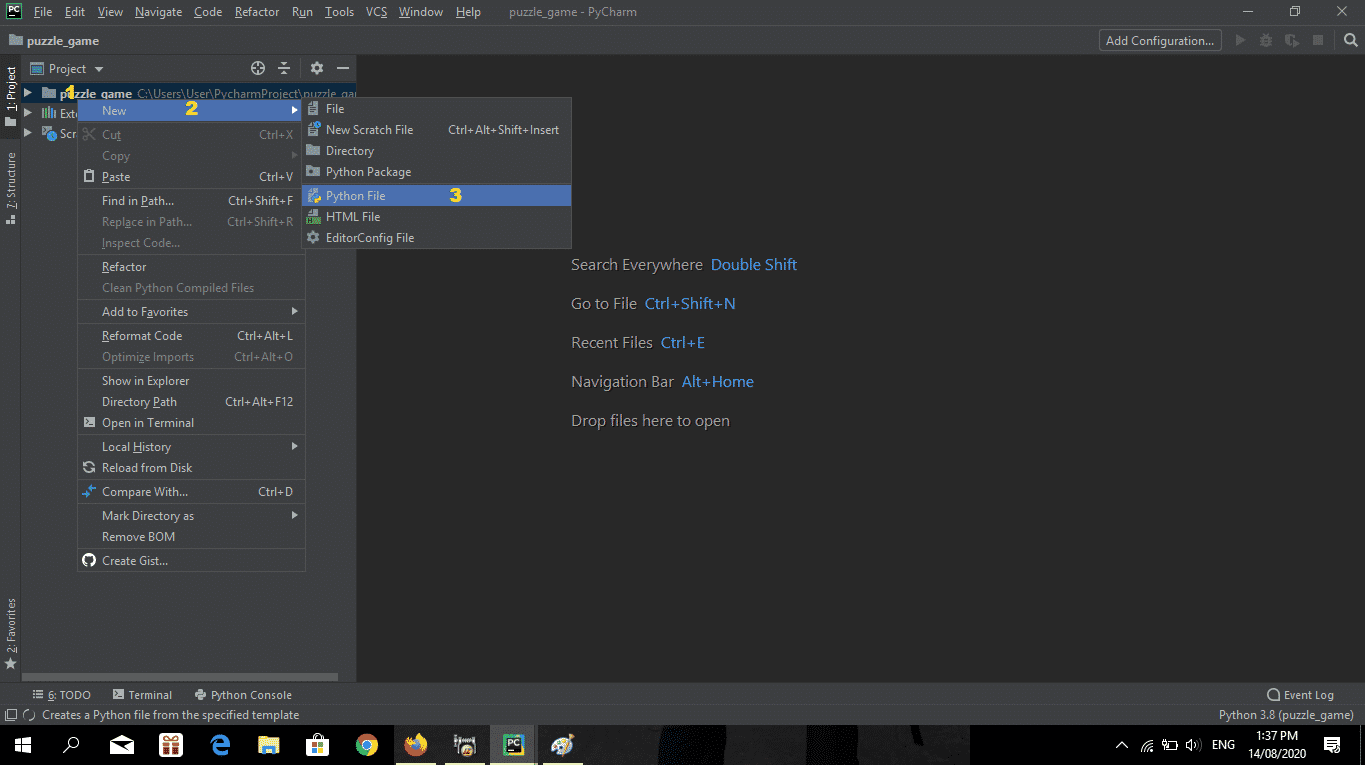The height and width of the screenshot is (765, 1367).
Task: Expand the External Libraries node
Action: point(29,112)
